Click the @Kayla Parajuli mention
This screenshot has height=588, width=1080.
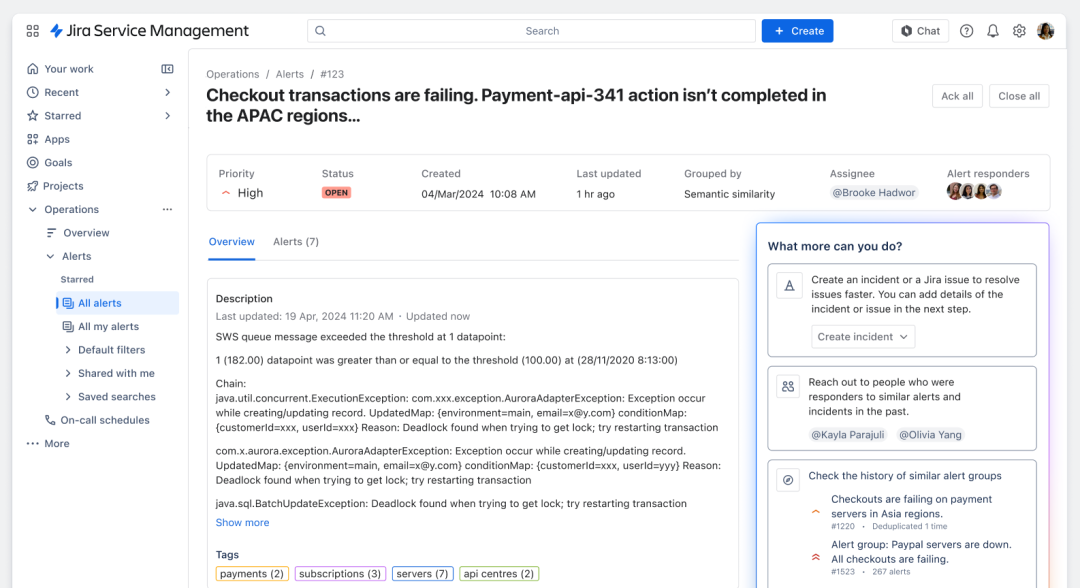click(847, 435)
